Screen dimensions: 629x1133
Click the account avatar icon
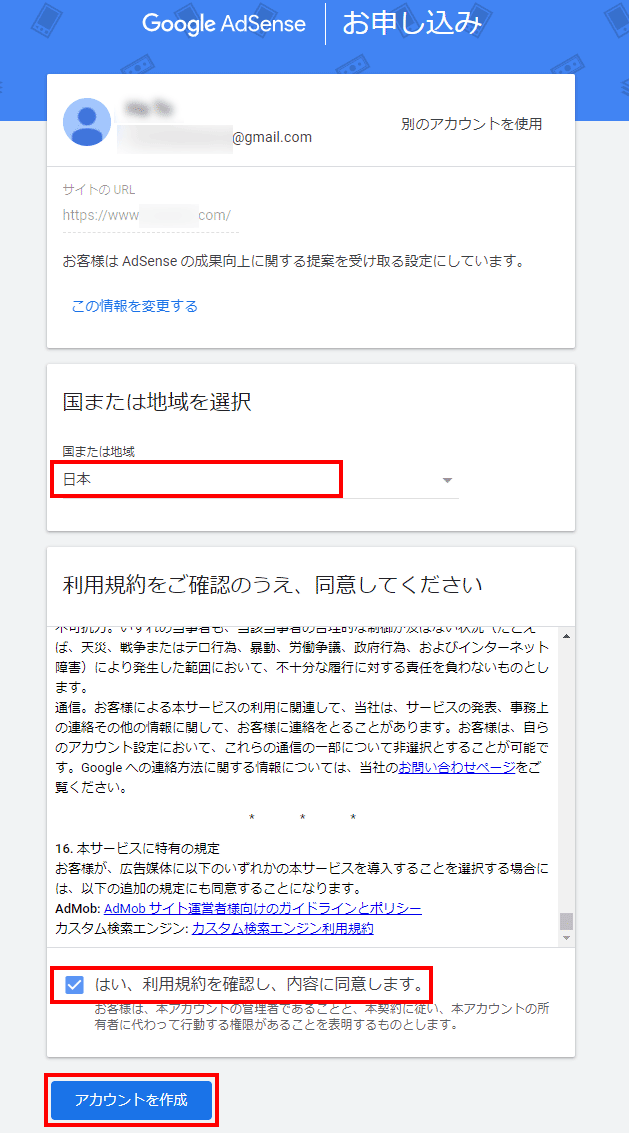pos(87,122)
